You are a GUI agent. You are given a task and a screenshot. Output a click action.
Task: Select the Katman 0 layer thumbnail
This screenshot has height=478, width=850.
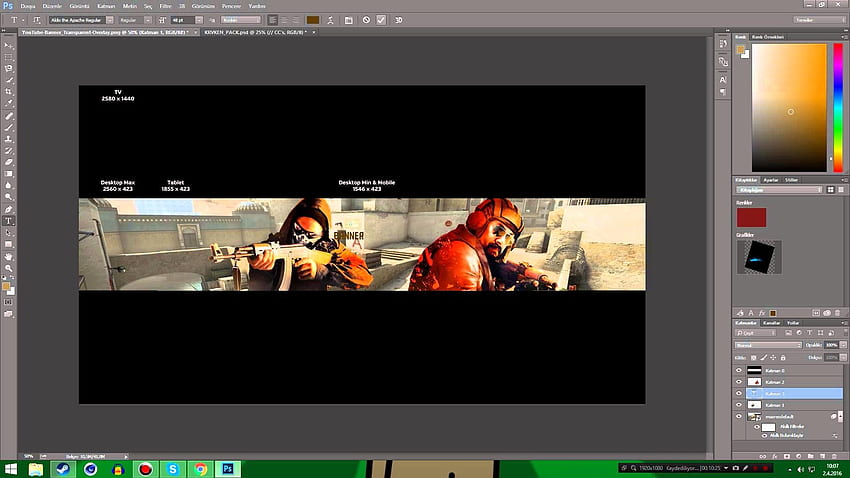pos(754,370)
